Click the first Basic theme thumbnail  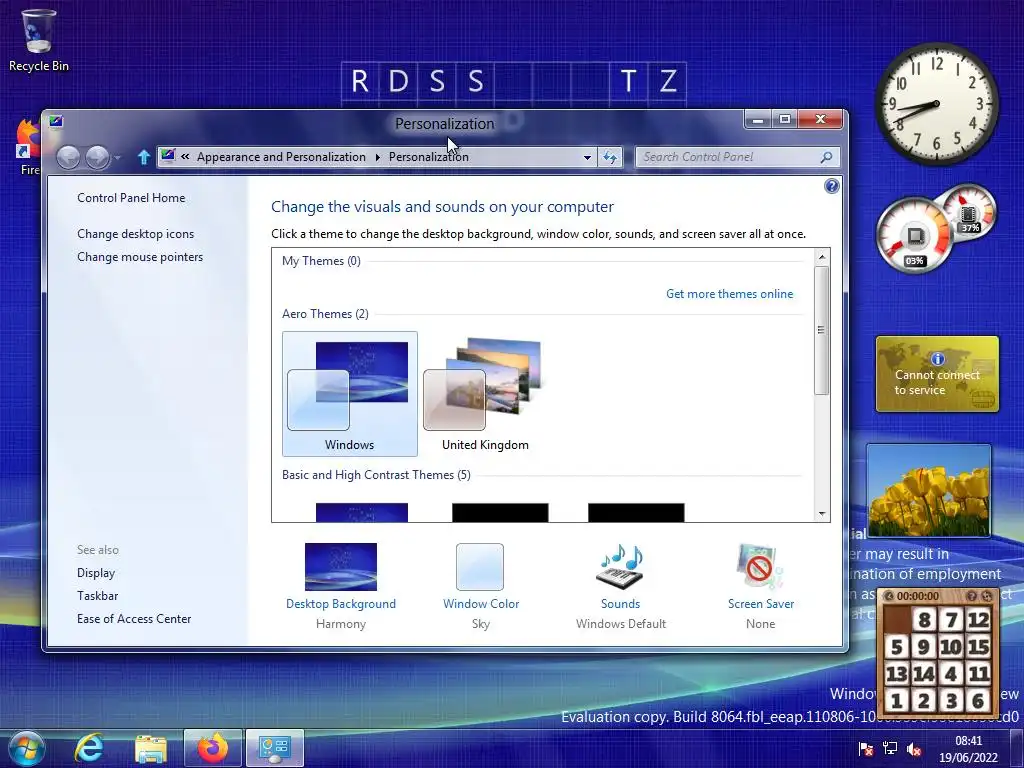362,513
